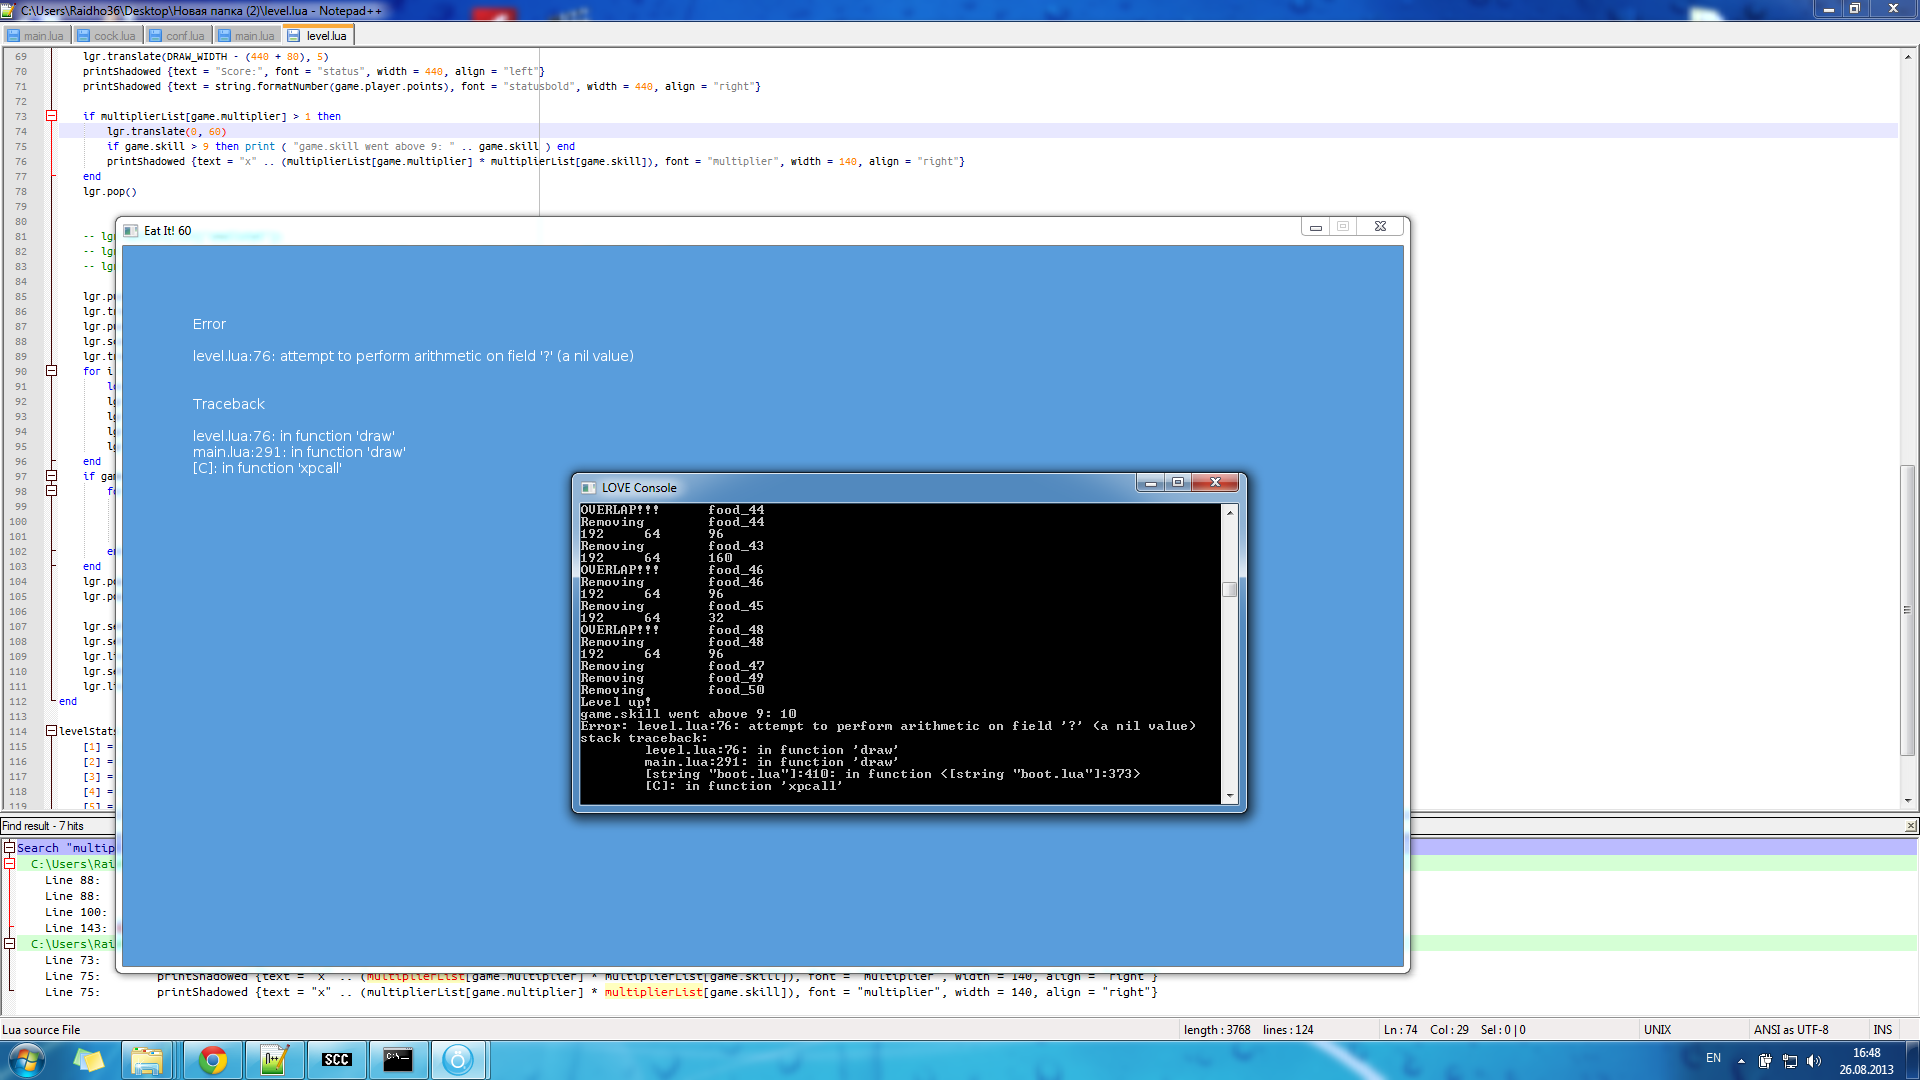Switch to Notepad++ in the taskbar
This screenshot has height=1080, width=1920.
coord(274,1060)
